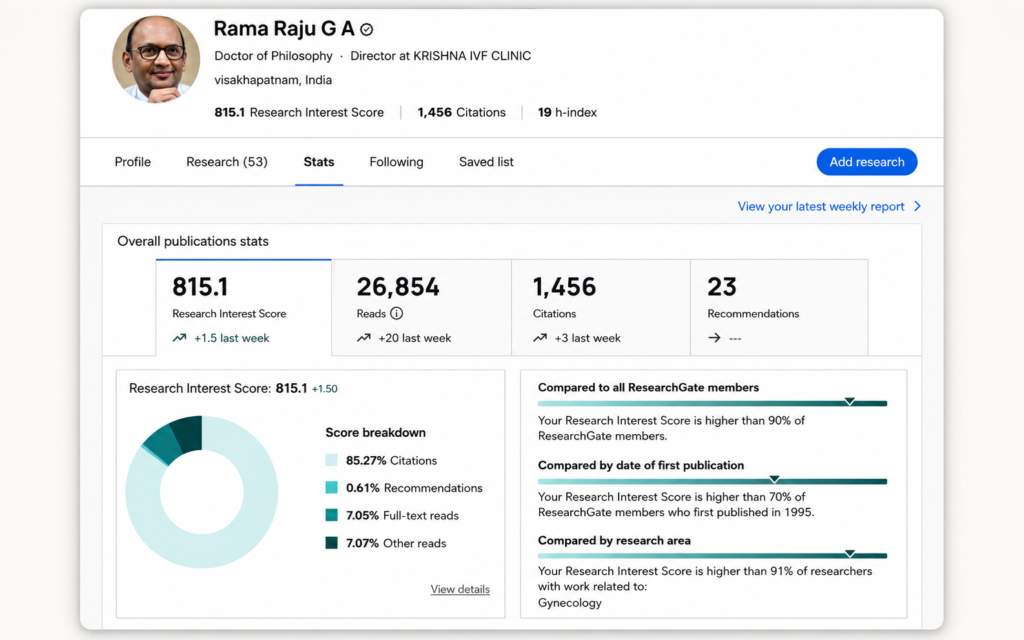Viewport: 1024px width, 640px height.
Task: Click the Doctor of Philosophy text
Action: 273,56
